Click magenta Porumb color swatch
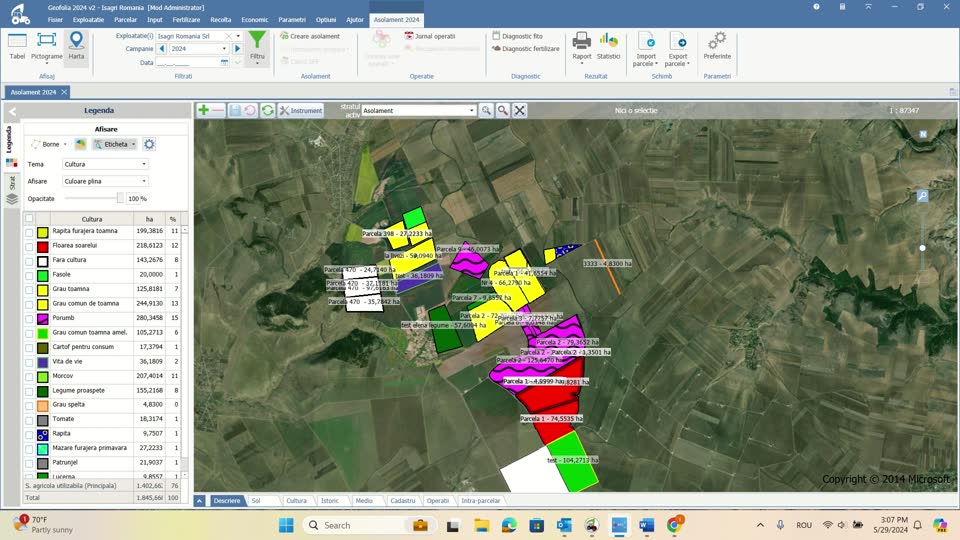 tap(42, 319)
